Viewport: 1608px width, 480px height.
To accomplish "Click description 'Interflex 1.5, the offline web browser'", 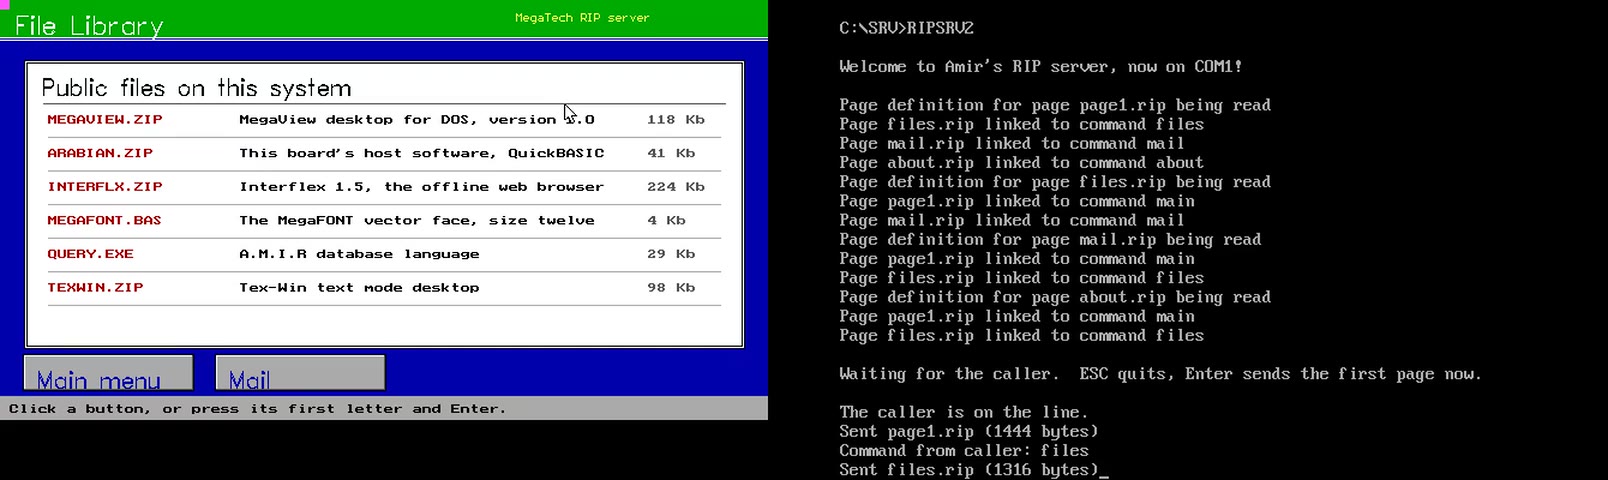I will pyautogui.click(x=422, y=187).
